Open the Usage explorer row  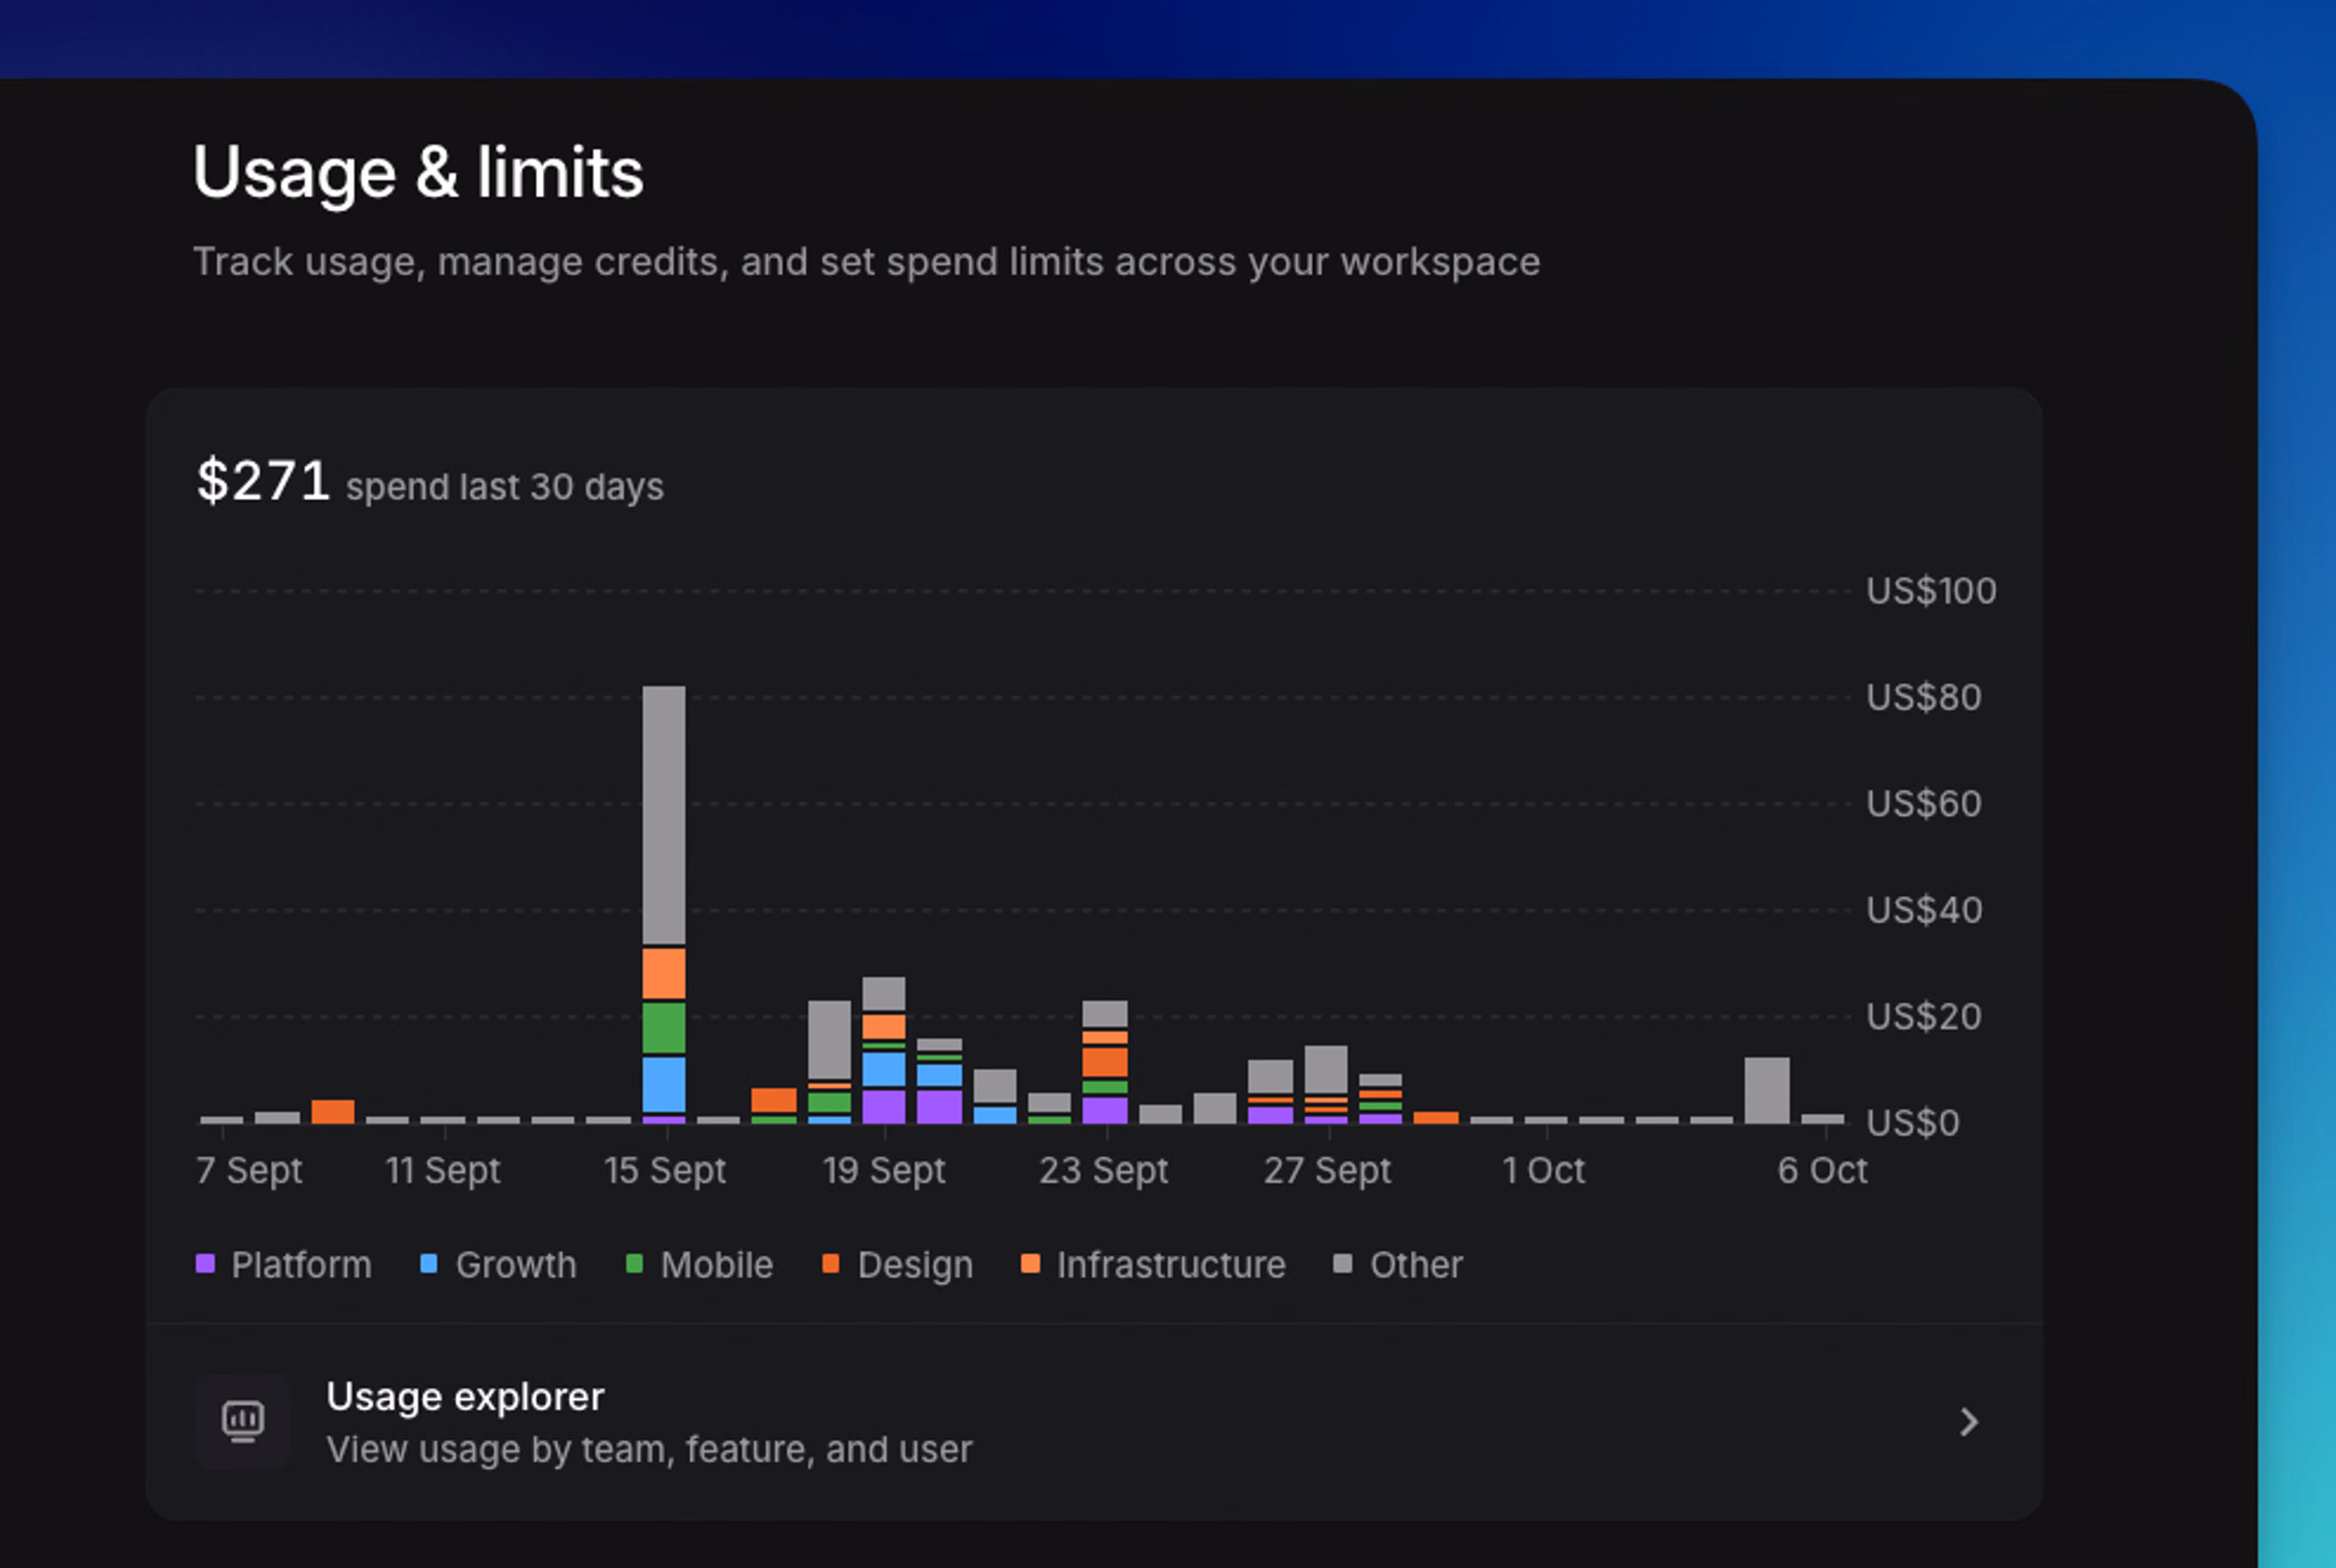coord(1094,1422)
